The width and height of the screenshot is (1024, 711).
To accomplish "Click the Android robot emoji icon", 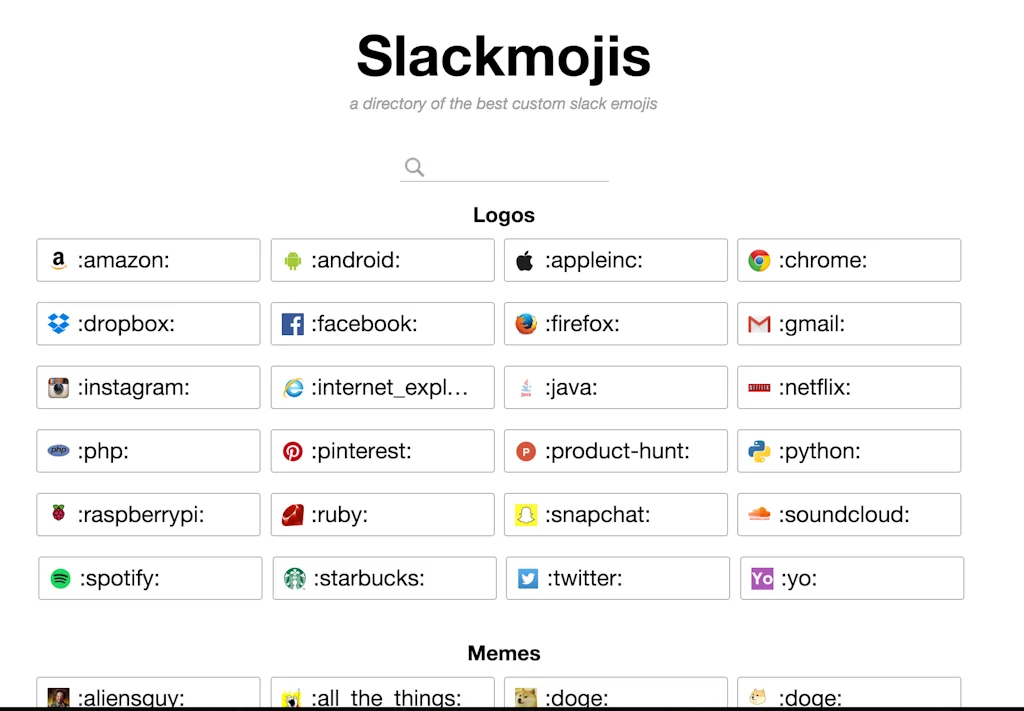I will [292, 260].
